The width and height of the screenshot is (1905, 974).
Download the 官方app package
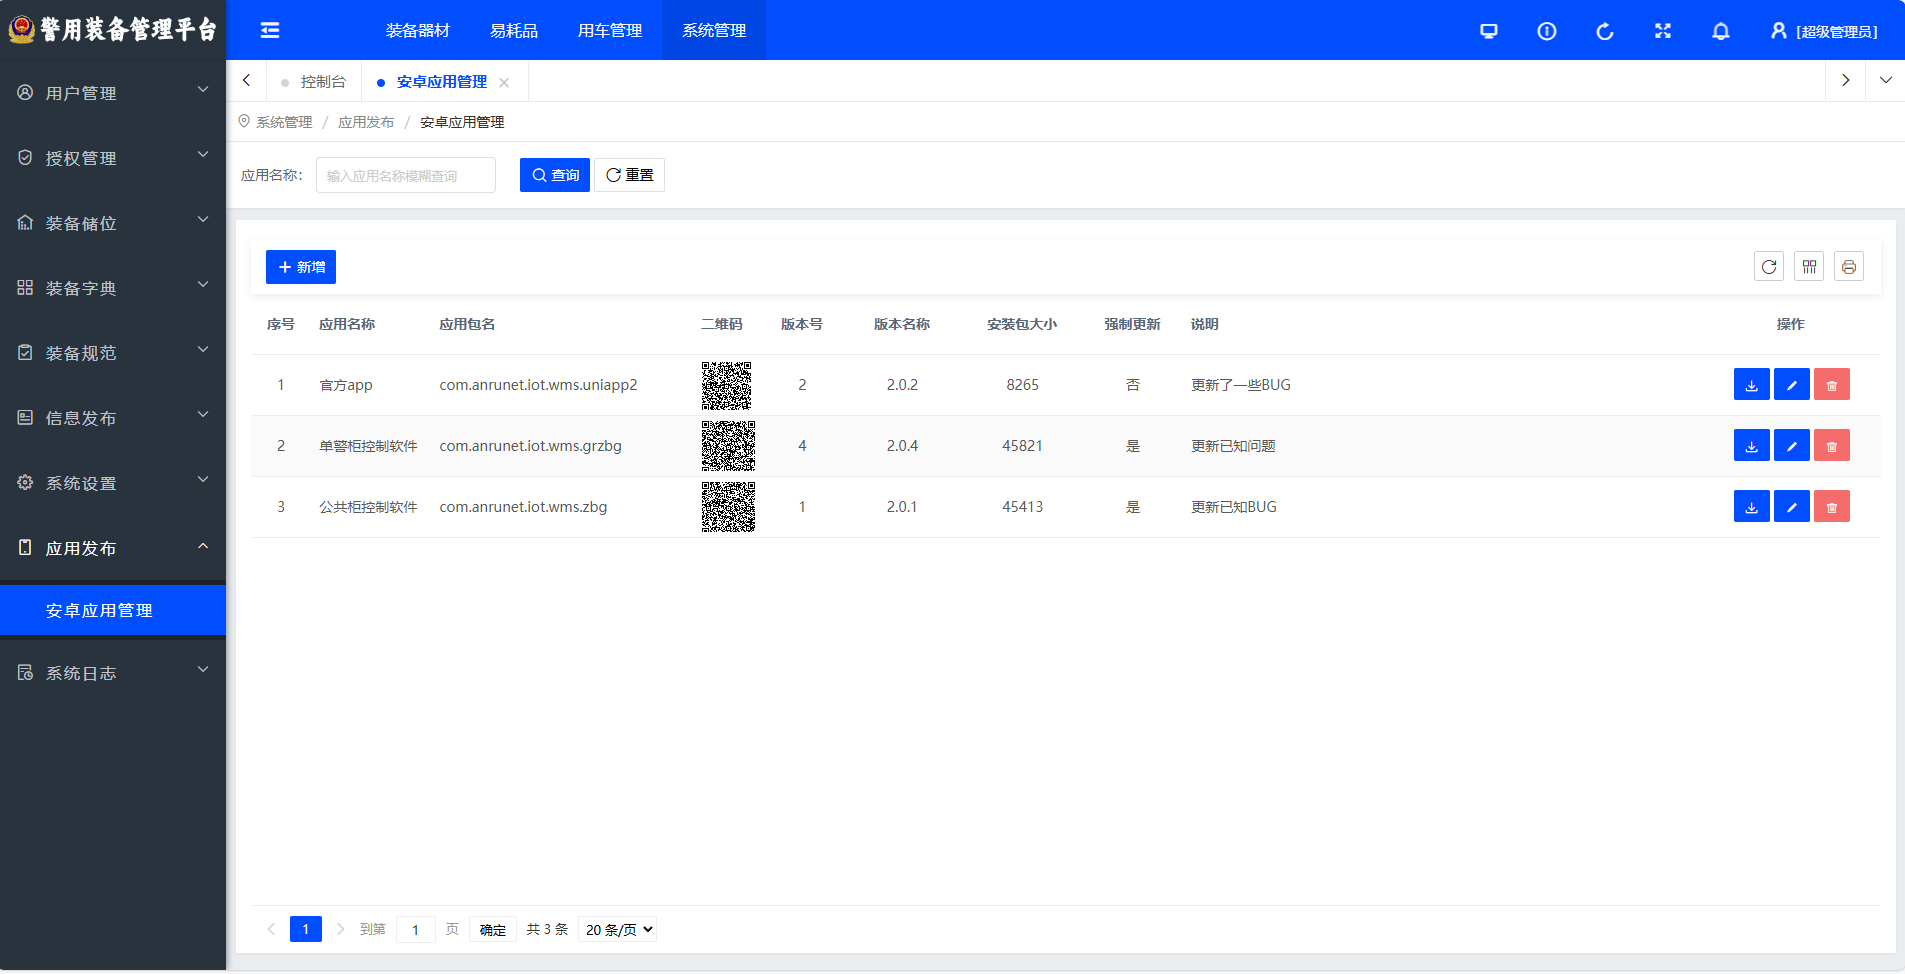1751,385
